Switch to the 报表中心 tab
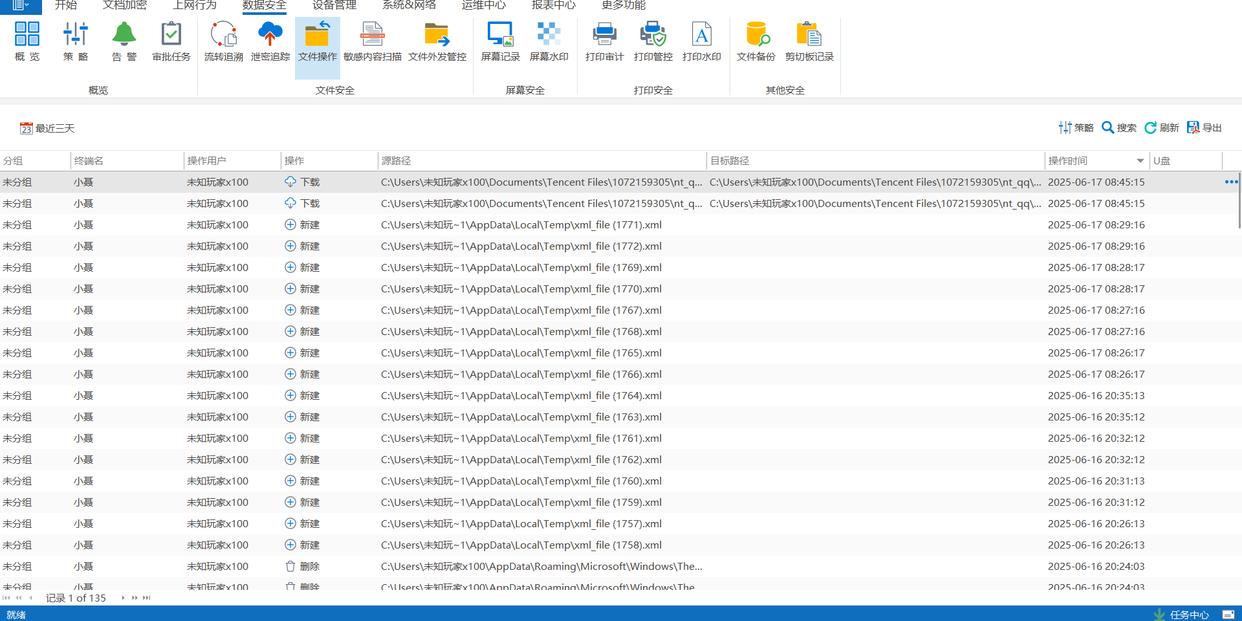 pos(553,6)
